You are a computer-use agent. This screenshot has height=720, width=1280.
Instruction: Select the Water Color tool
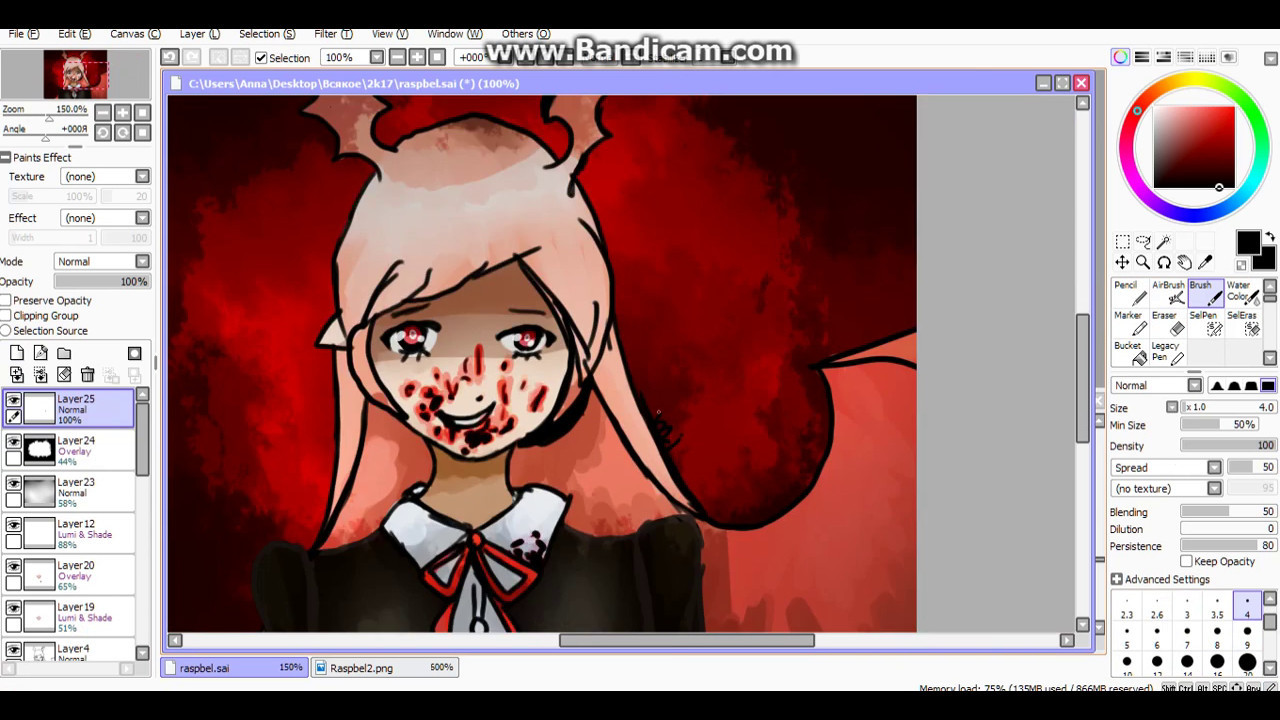click(x=1243, y=293)
